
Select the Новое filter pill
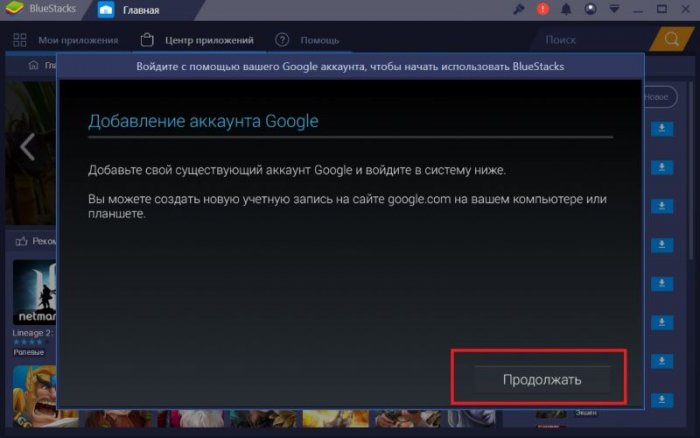660,97
